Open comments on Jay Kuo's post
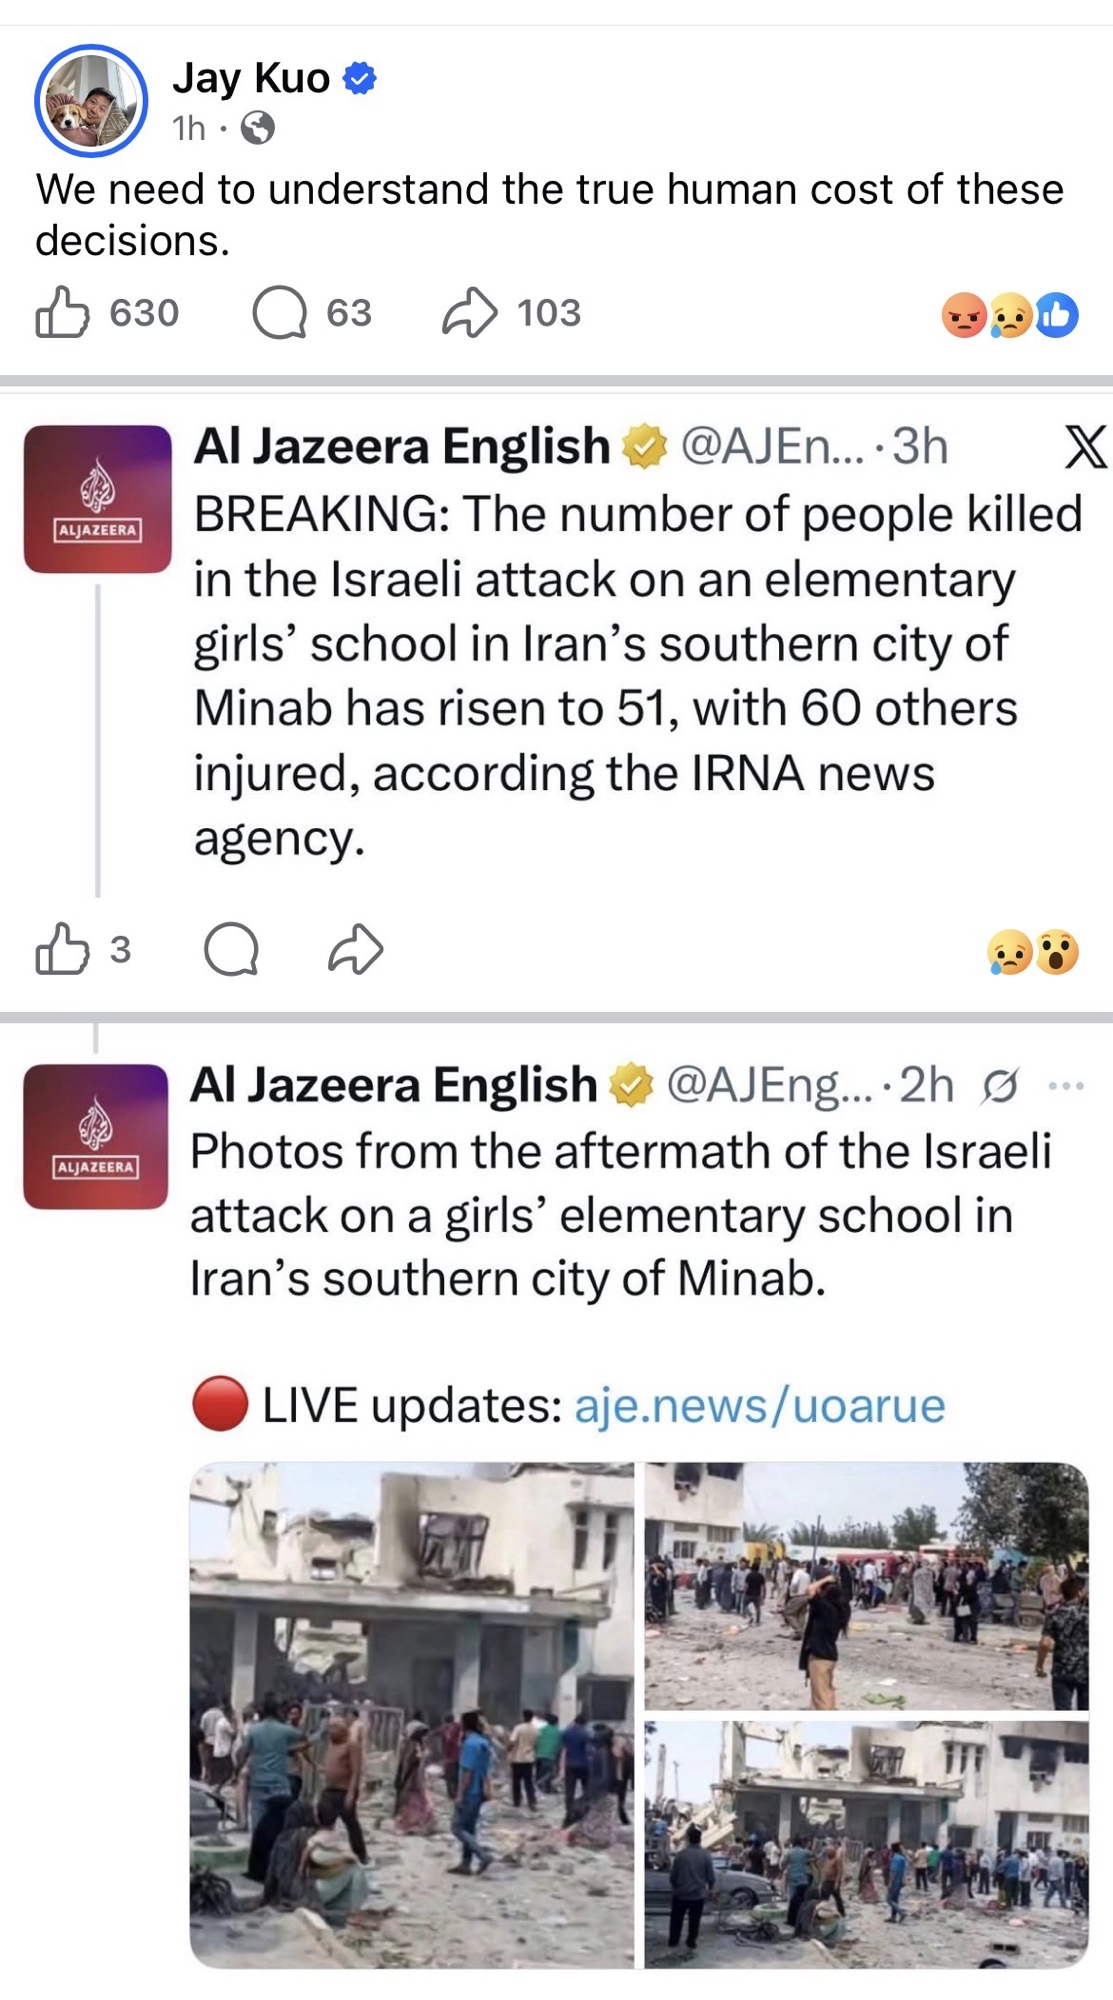 (279, 313)
